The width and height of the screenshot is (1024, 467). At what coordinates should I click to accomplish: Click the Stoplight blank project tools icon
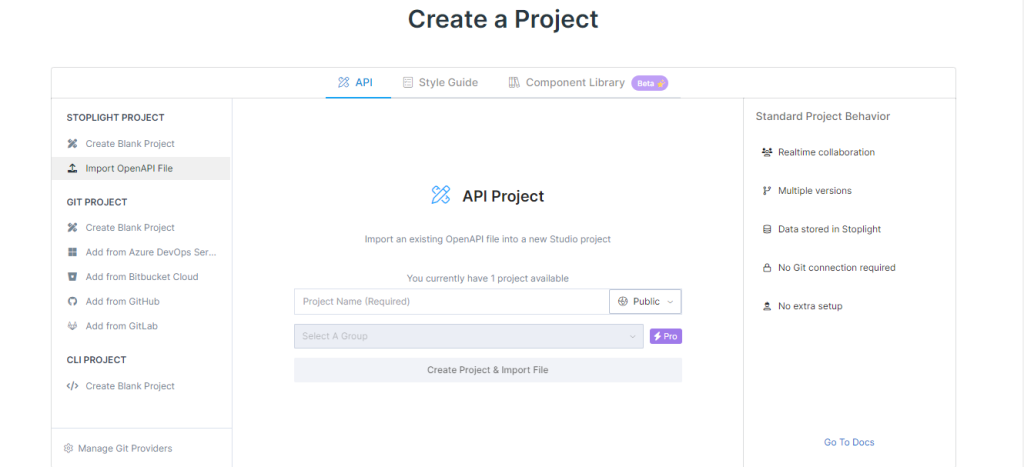tap(72, 144)
